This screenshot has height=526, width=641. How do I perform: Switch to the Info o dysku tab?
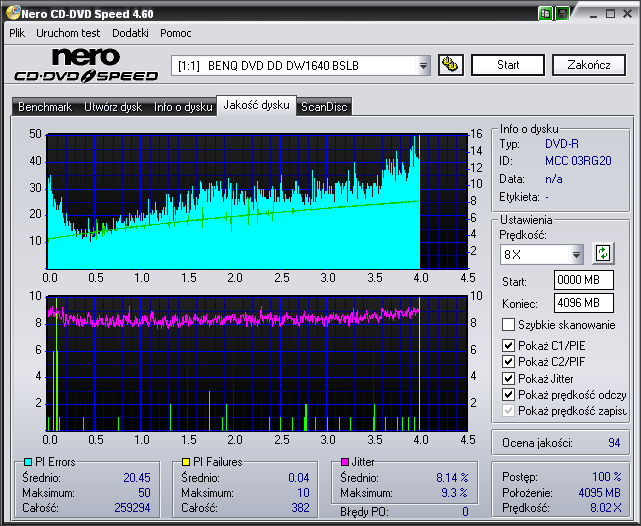pos(183,107)
